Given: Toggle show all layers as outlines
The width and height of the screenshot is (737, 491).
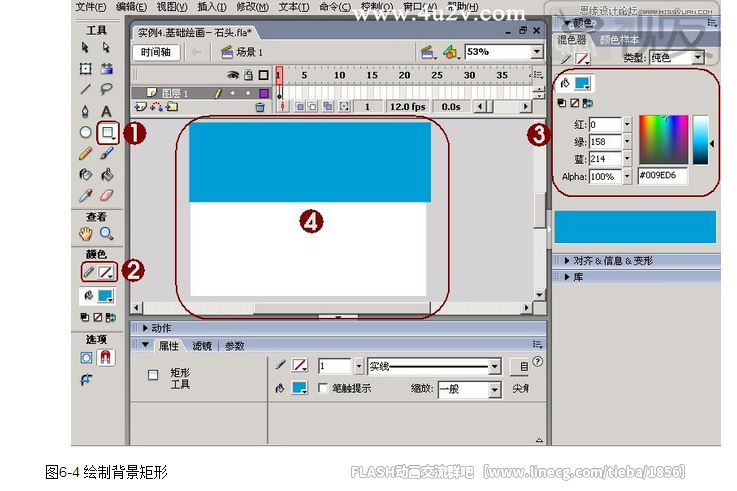Looking at the screenshot, I should 264,75.
